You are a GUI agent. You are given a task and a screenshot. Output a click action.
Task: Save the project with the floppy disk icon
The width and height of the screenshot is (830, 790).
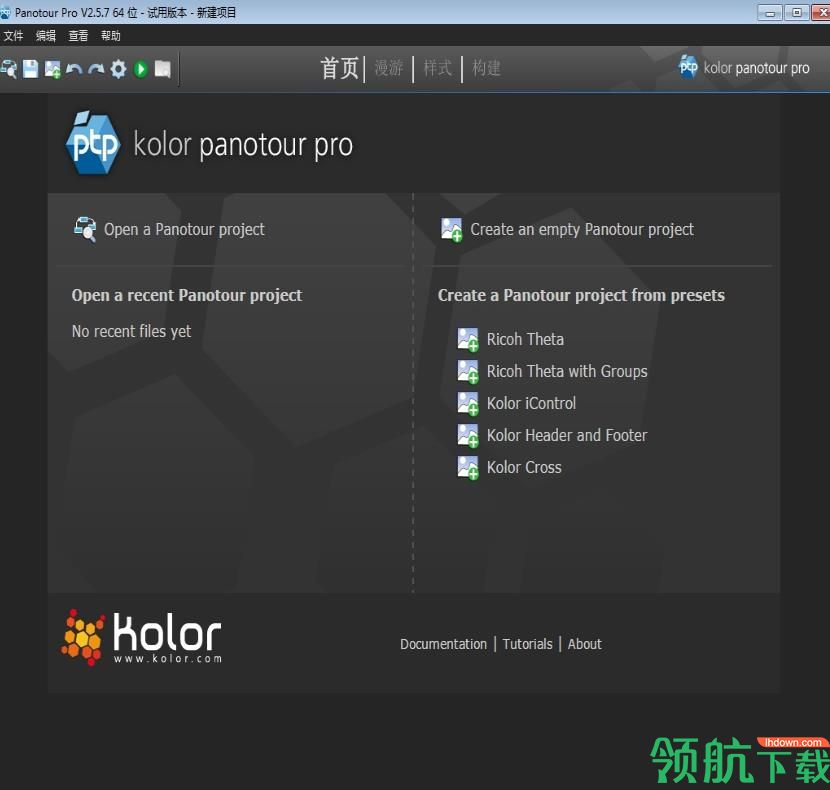[30, 69]
